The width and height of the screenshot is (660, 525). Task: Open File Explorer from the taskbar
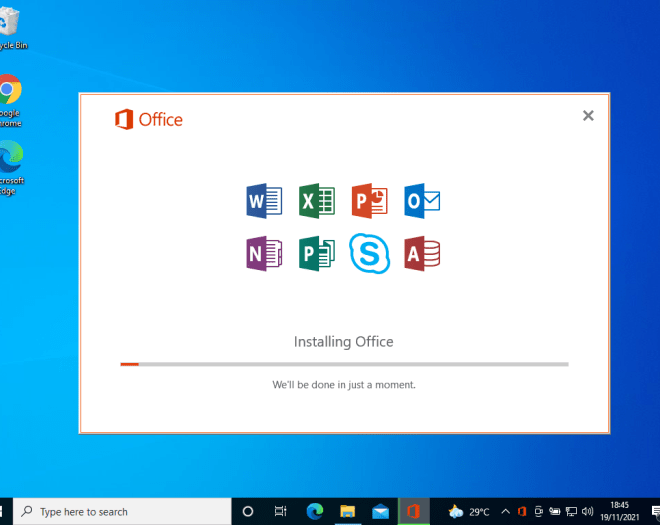pos(347,512)
